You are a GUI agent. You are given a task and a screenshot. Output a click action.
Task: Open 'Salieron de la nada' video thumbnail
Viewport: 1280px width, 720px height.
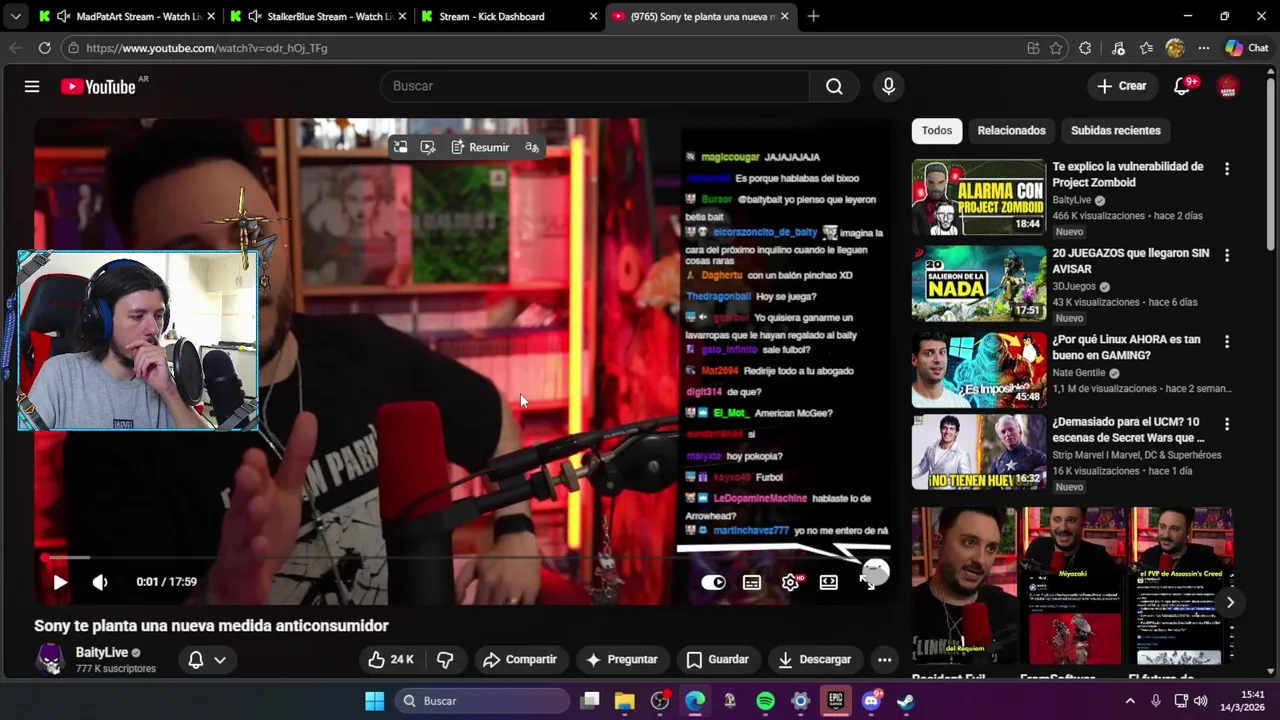[978, 283]
